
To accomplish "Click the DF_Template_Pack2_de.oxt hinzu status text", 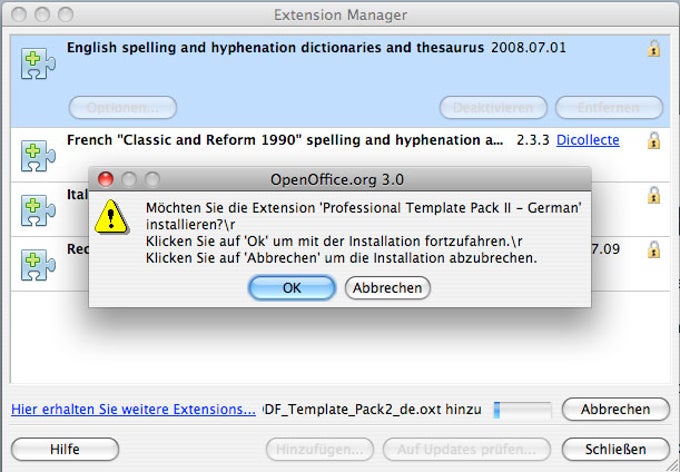I will 373,409.
